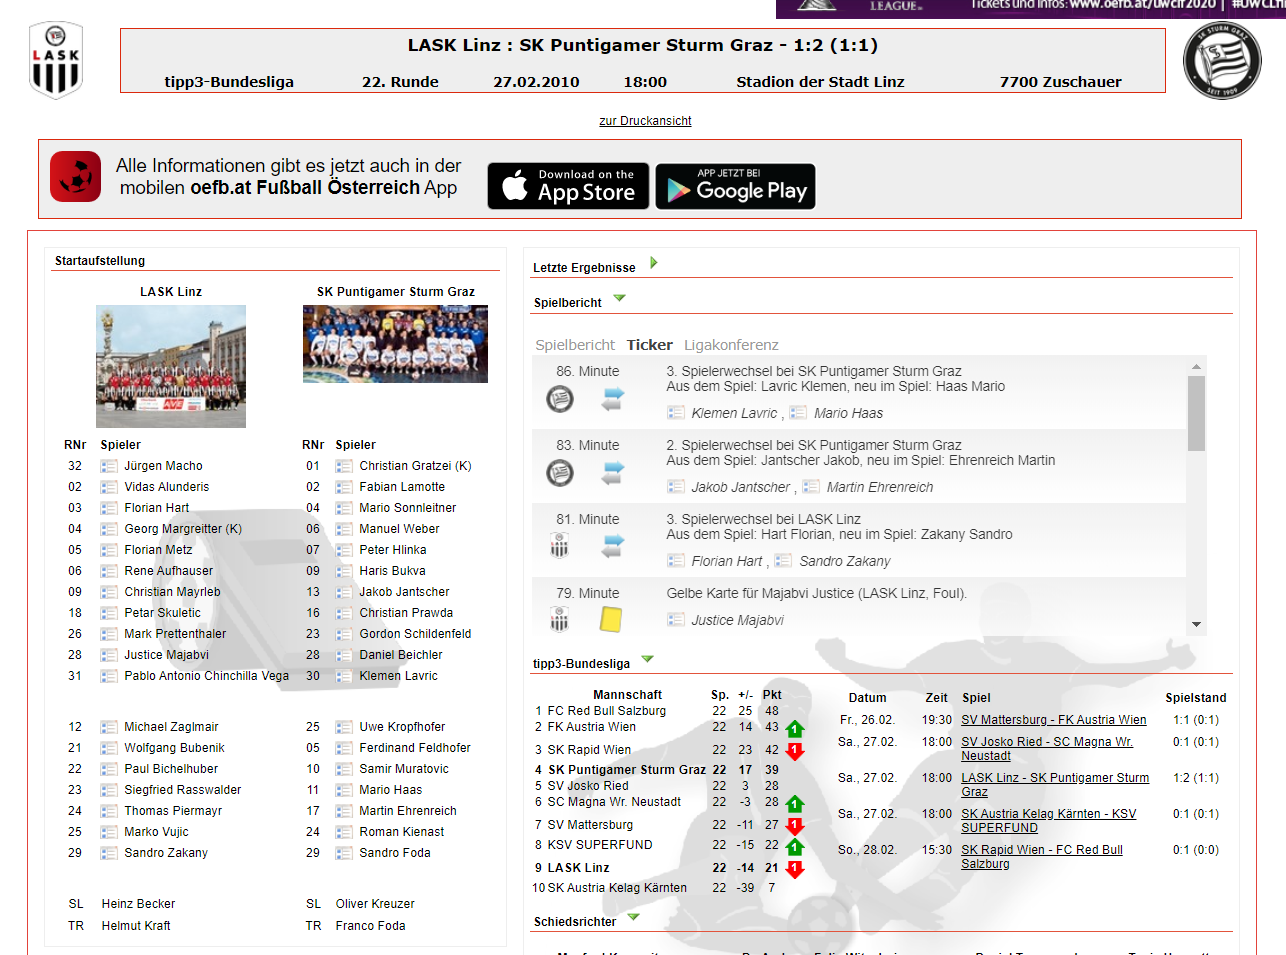Click substitution arrows icon in 83. Minute entry
Screen dimensions: 1286x955
(613, 473)
